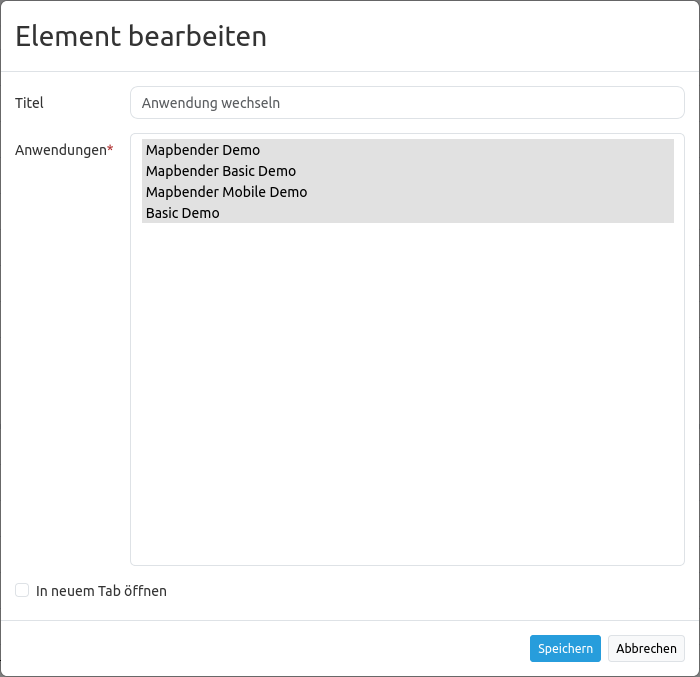This screenshot has height=677, width=700.
Task: Click the Anwendungen field label
Action: [x=60, y=150]
